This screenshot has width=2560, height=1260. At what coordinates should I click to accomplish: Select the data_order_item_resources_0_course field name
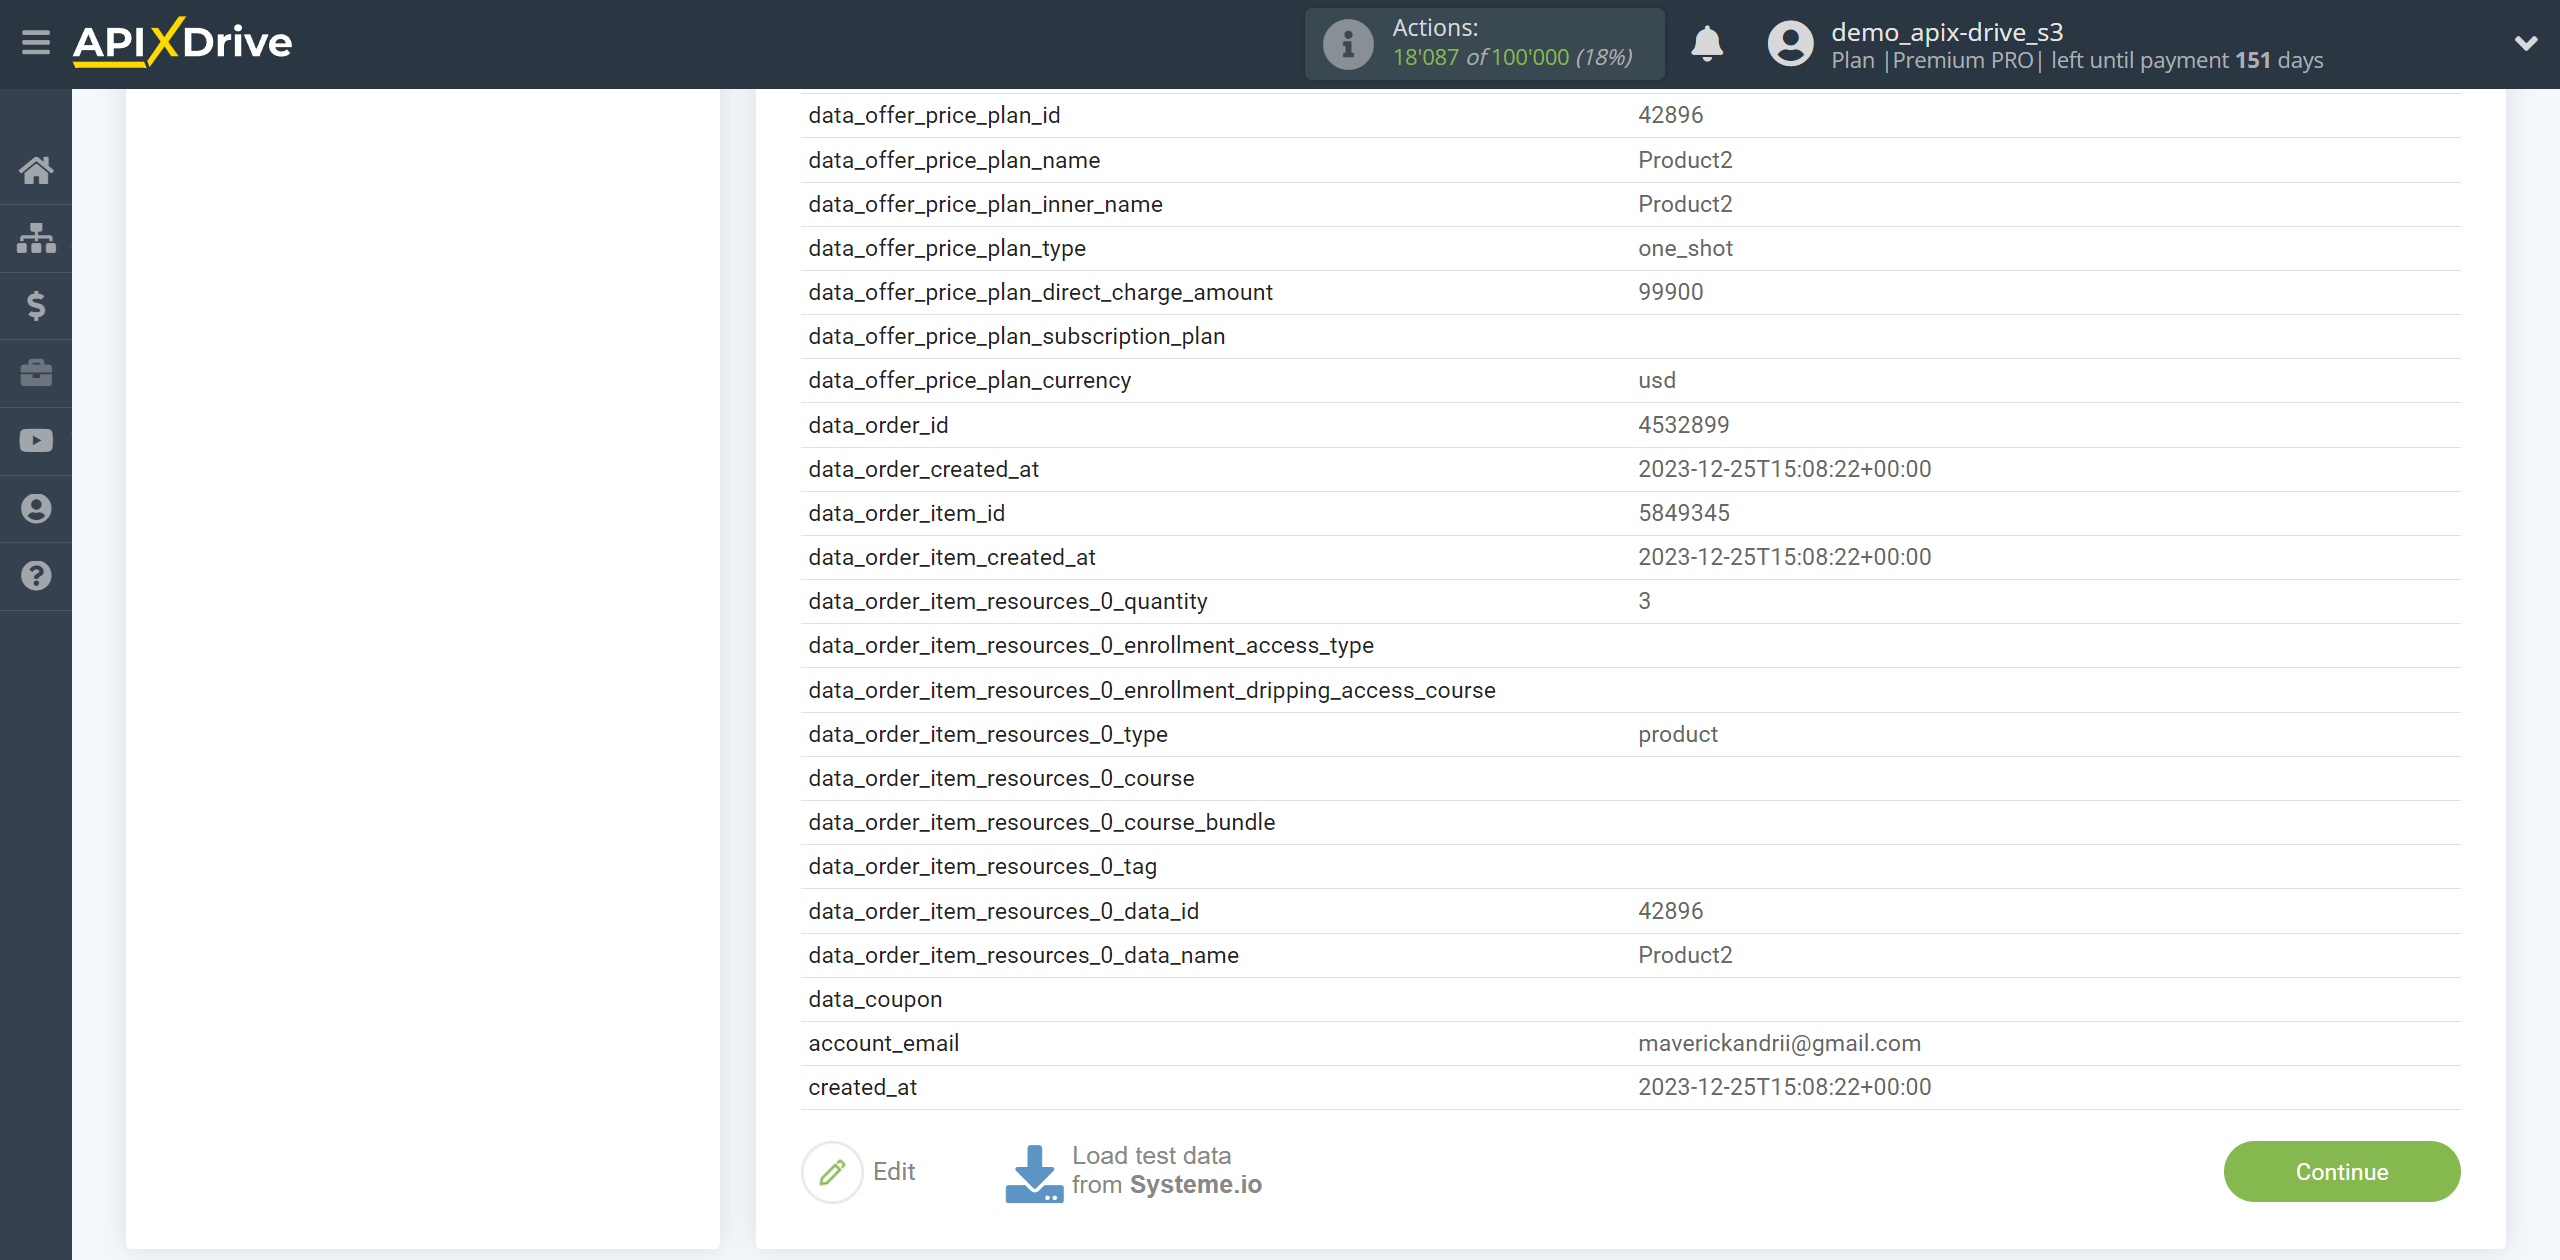(x=1001, y=778)
